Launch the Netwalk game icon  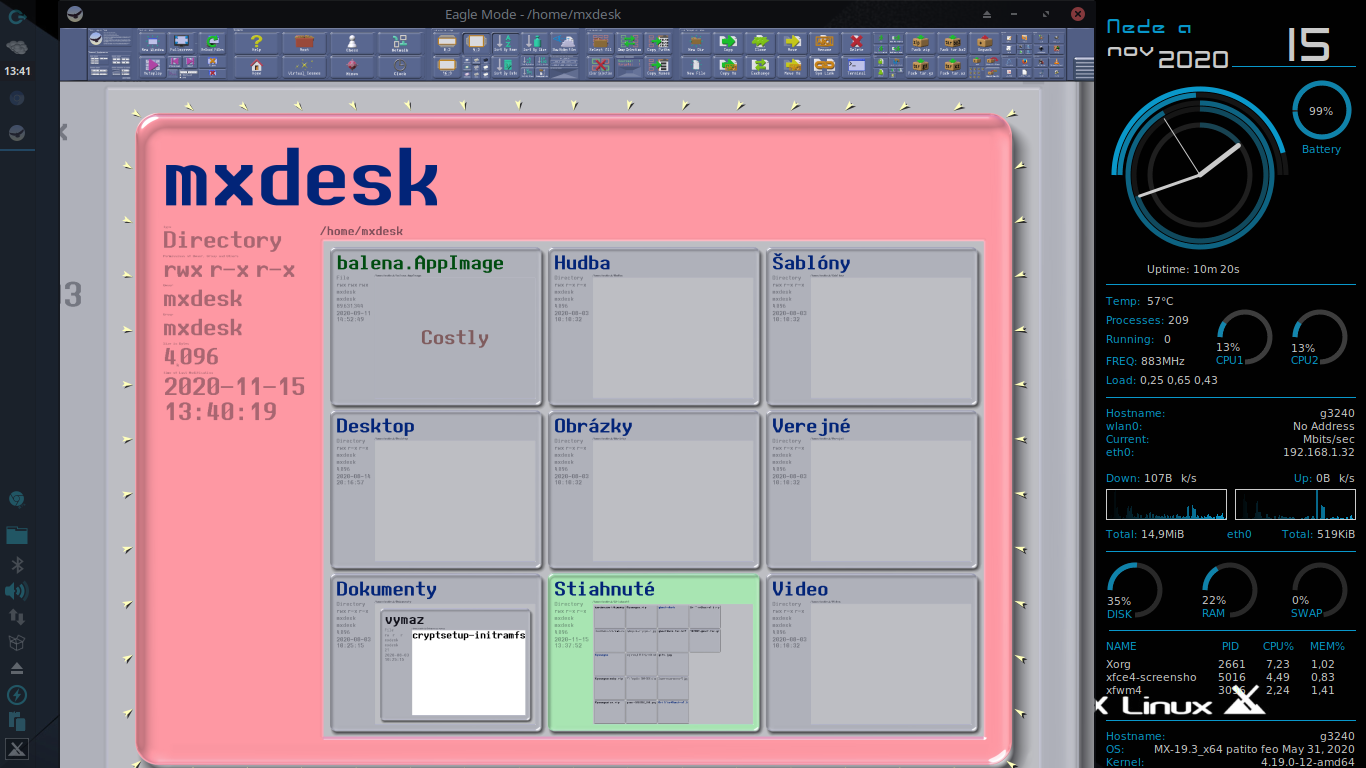tap(399, 42)
